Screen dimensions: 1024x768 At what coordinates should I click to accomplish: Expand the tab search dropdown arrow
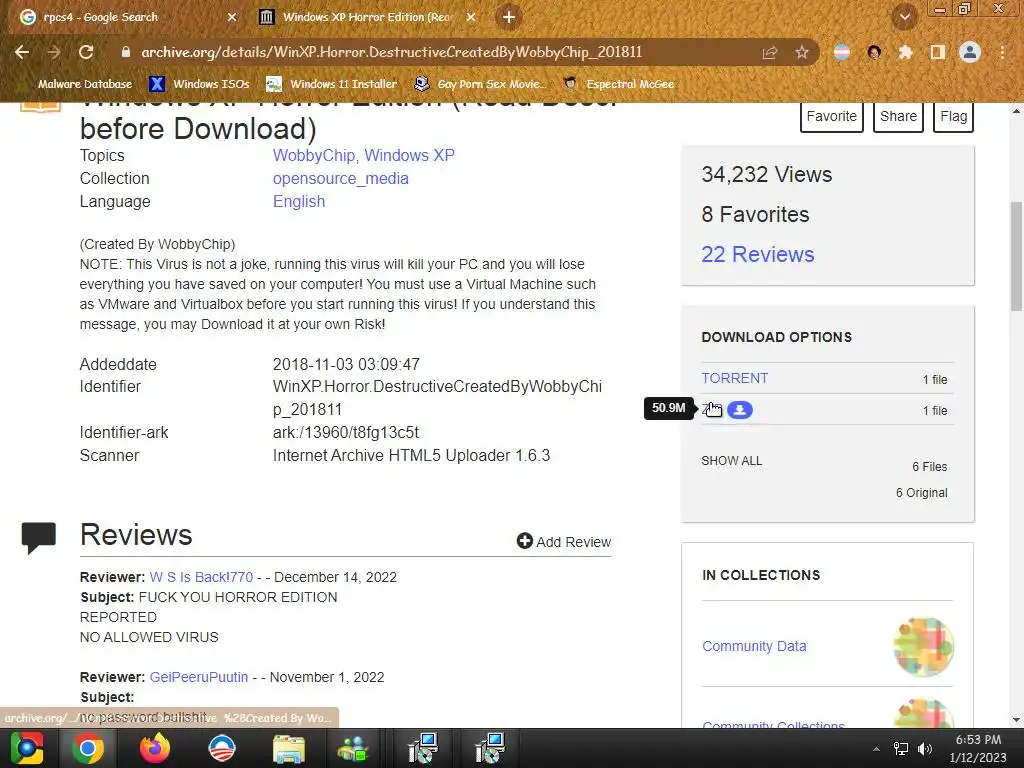pyautogui.click(x=905, y=17)
